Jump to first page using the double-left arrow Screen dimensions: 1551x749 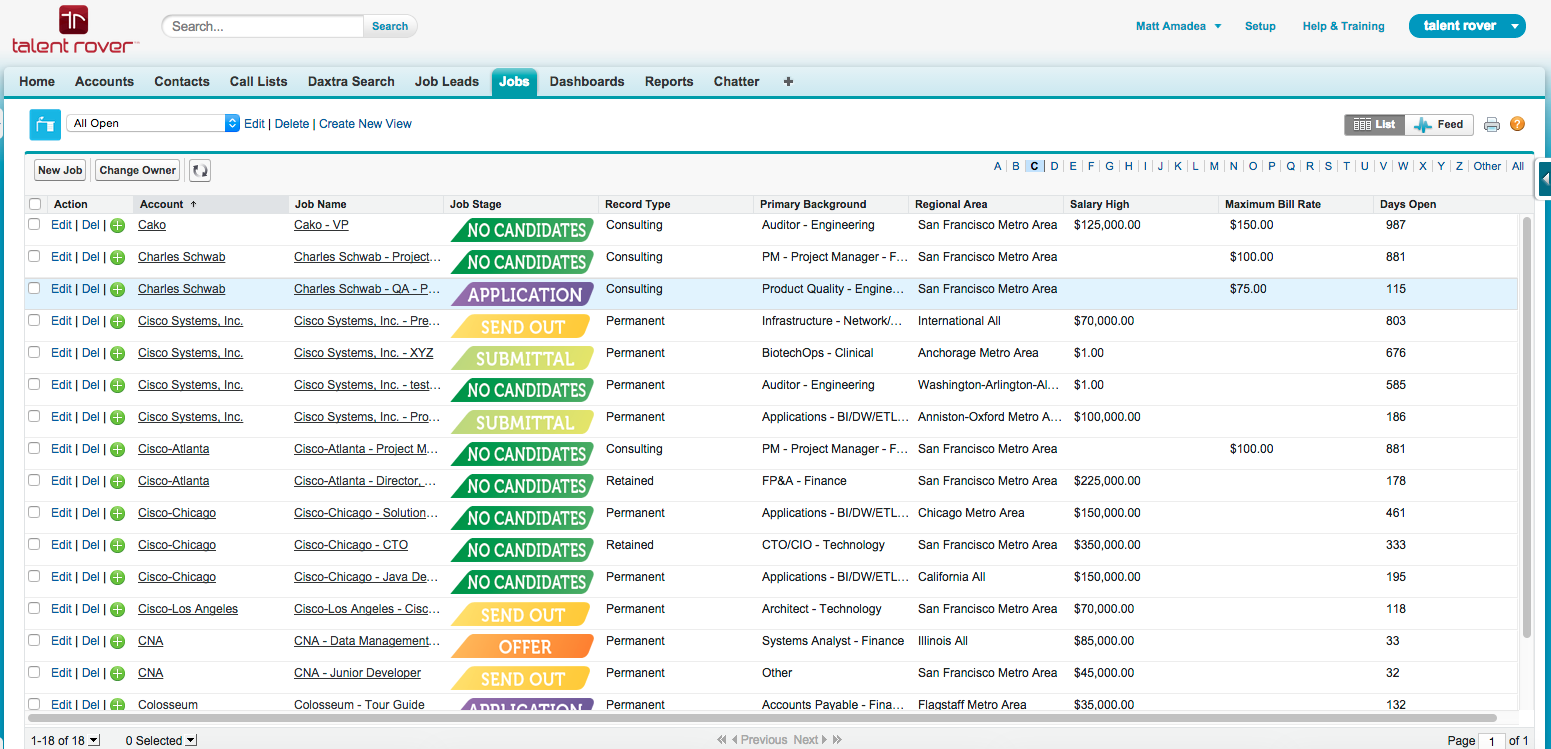pyautogui.click(x=722, y=740)
